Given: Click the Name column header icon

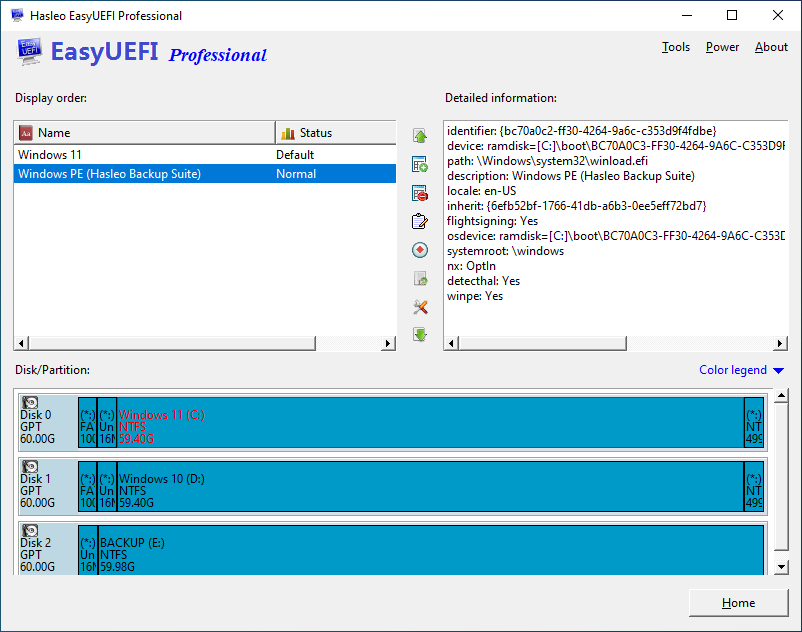Looking at the screenshot, I should (26, 133).
